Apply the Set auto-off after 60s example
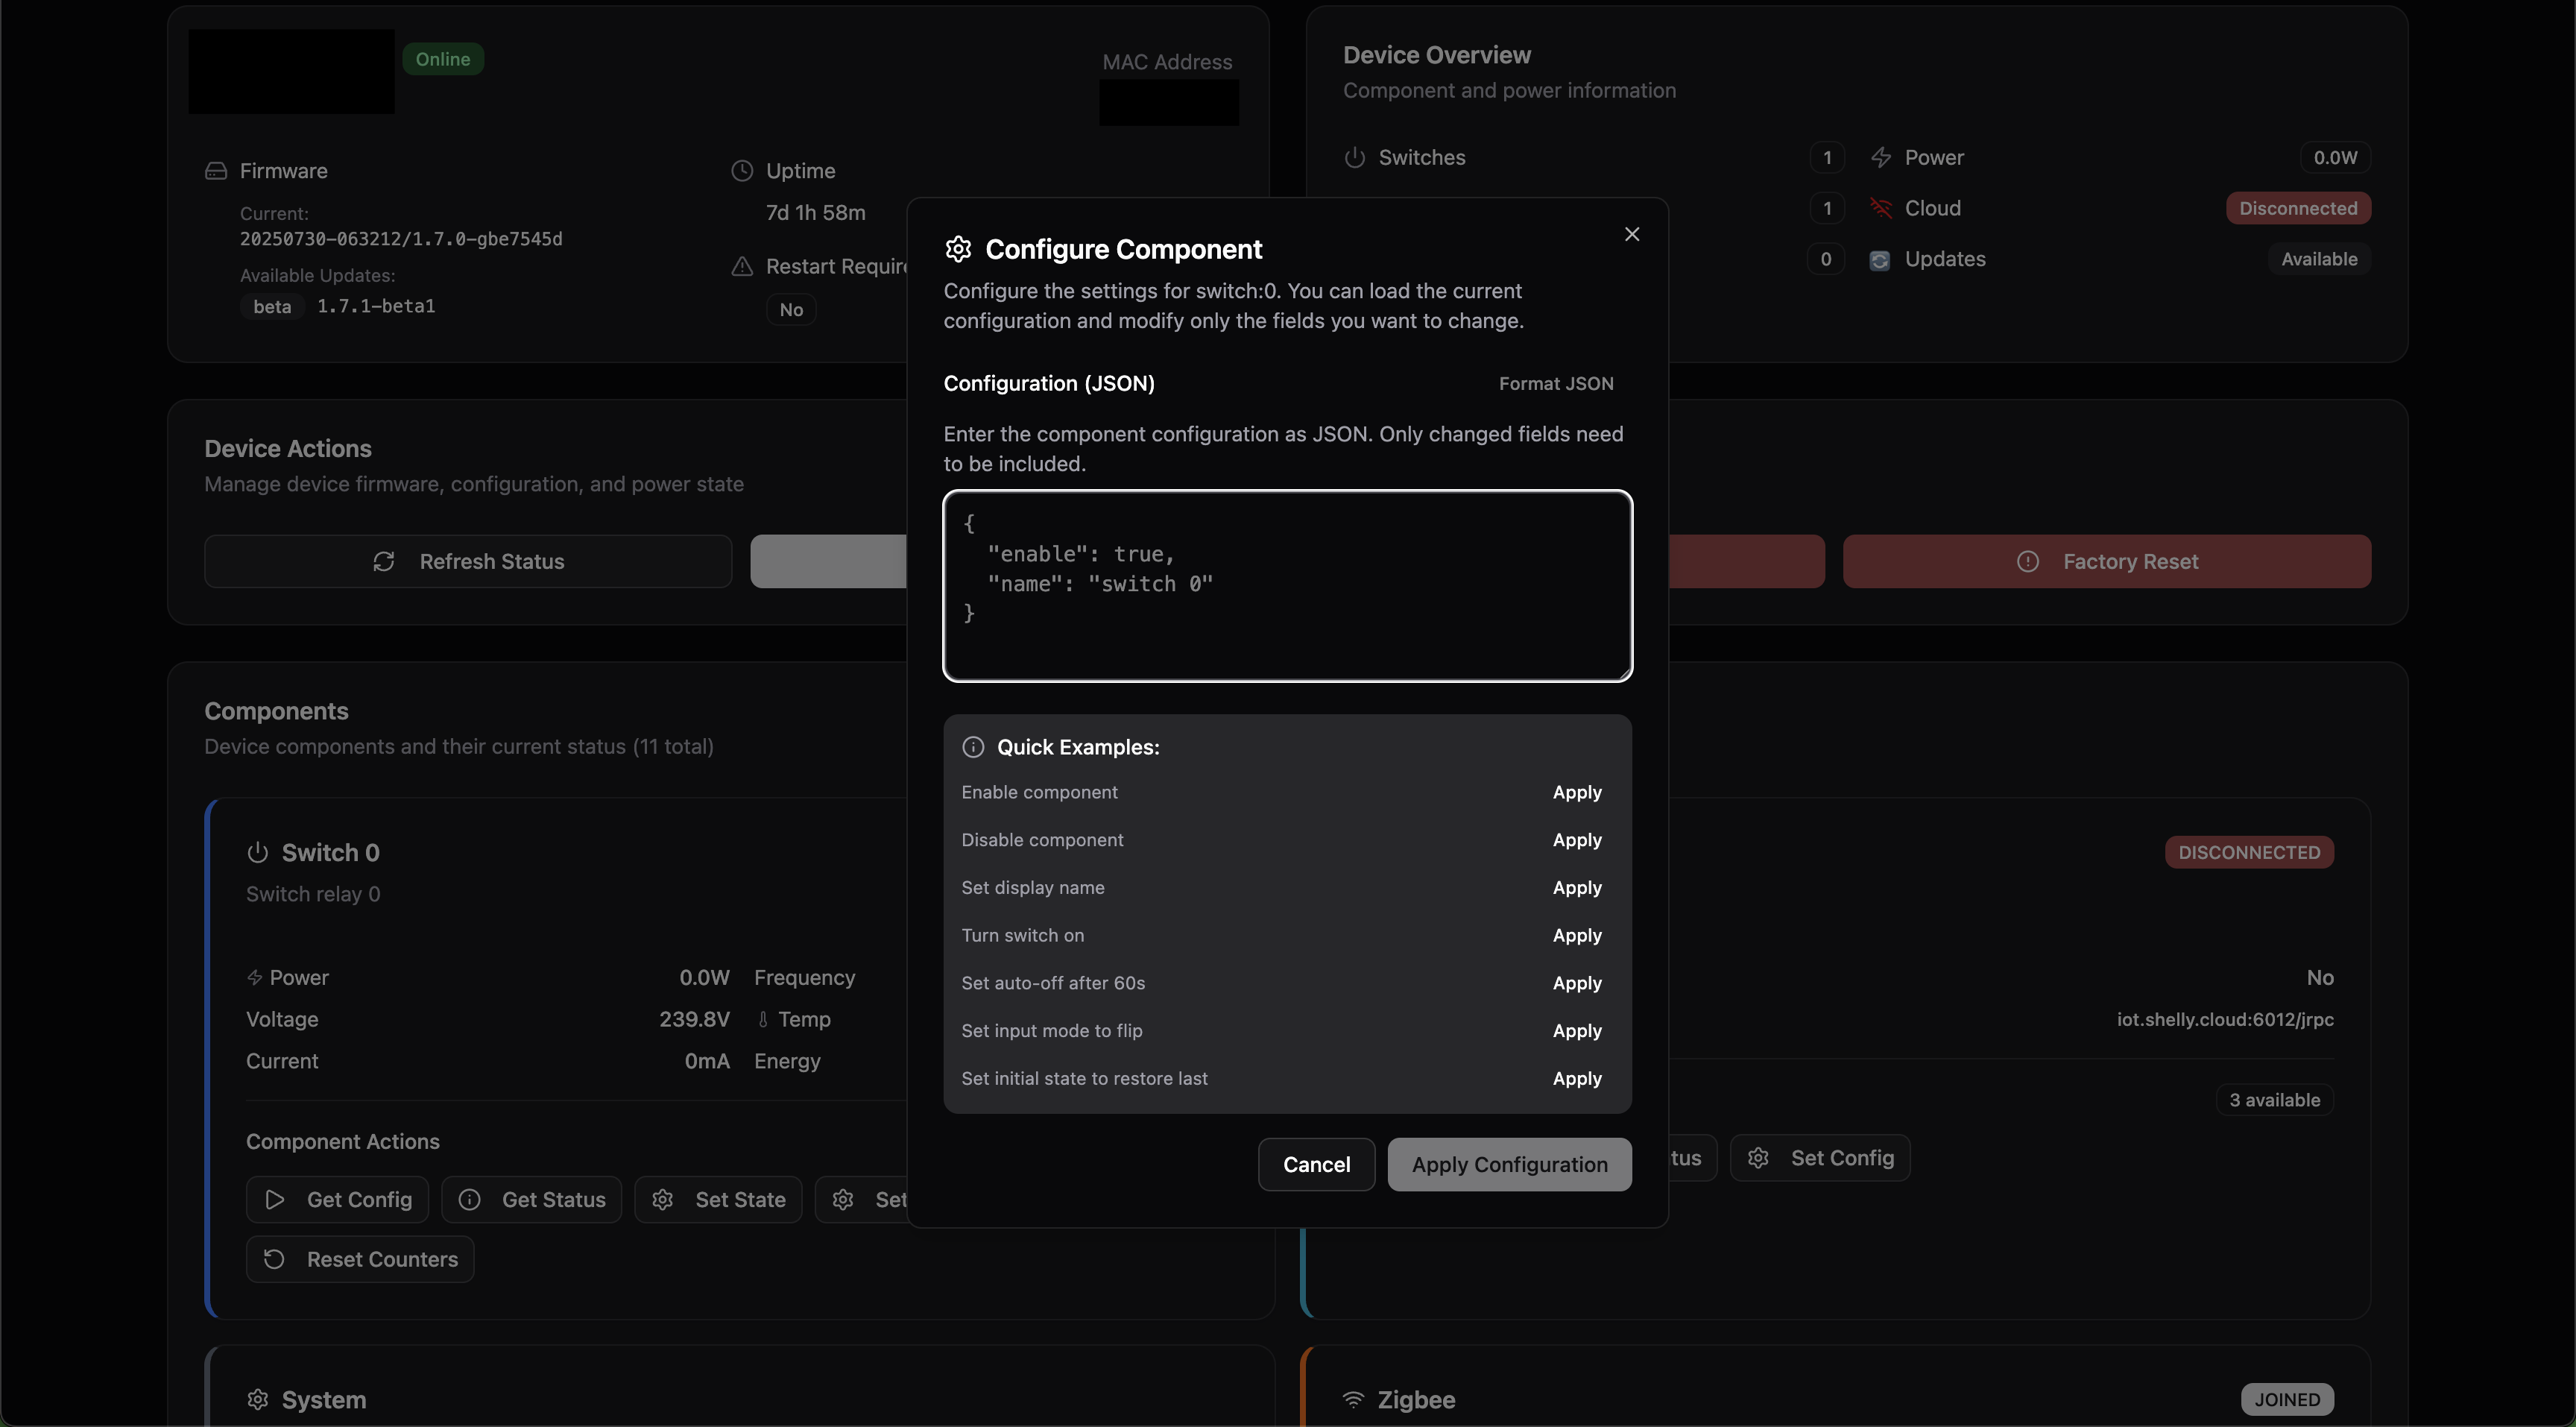Image resolution: width=2576 pixels, height=1427 pixels. 1577,983
